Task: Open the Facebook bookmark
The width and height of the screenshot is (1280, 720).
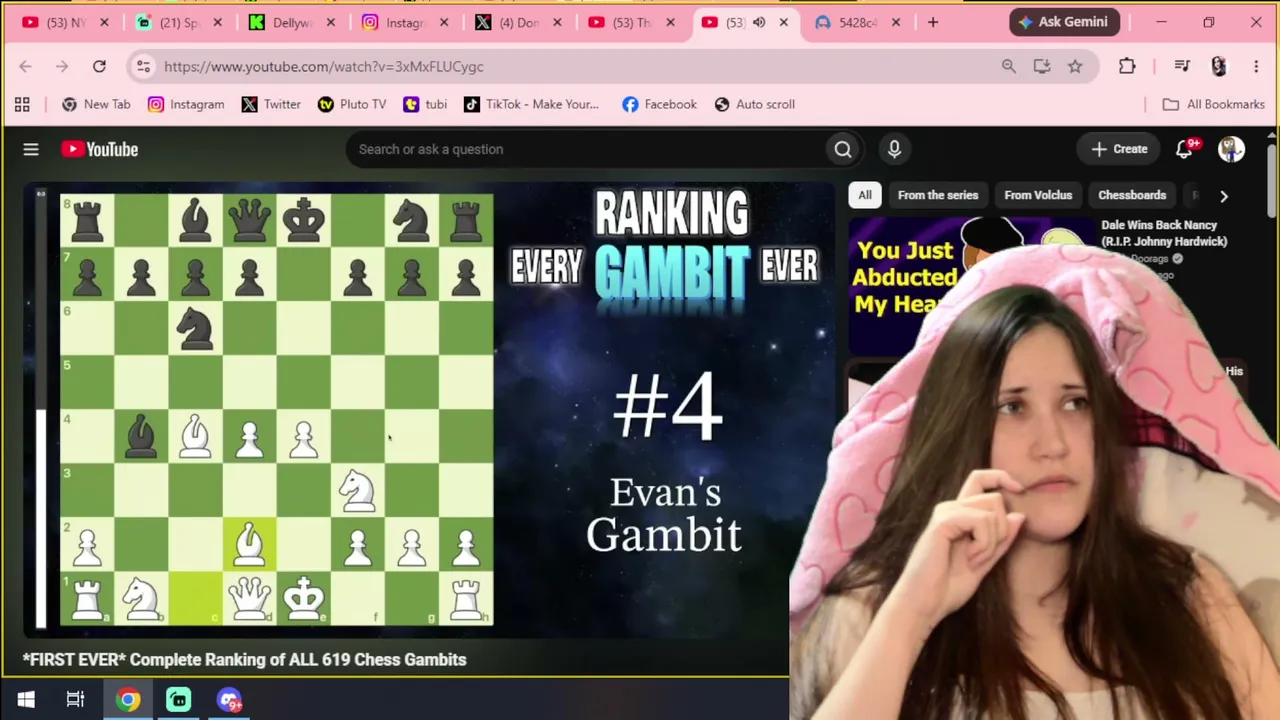Action: (x=659, y=104)
